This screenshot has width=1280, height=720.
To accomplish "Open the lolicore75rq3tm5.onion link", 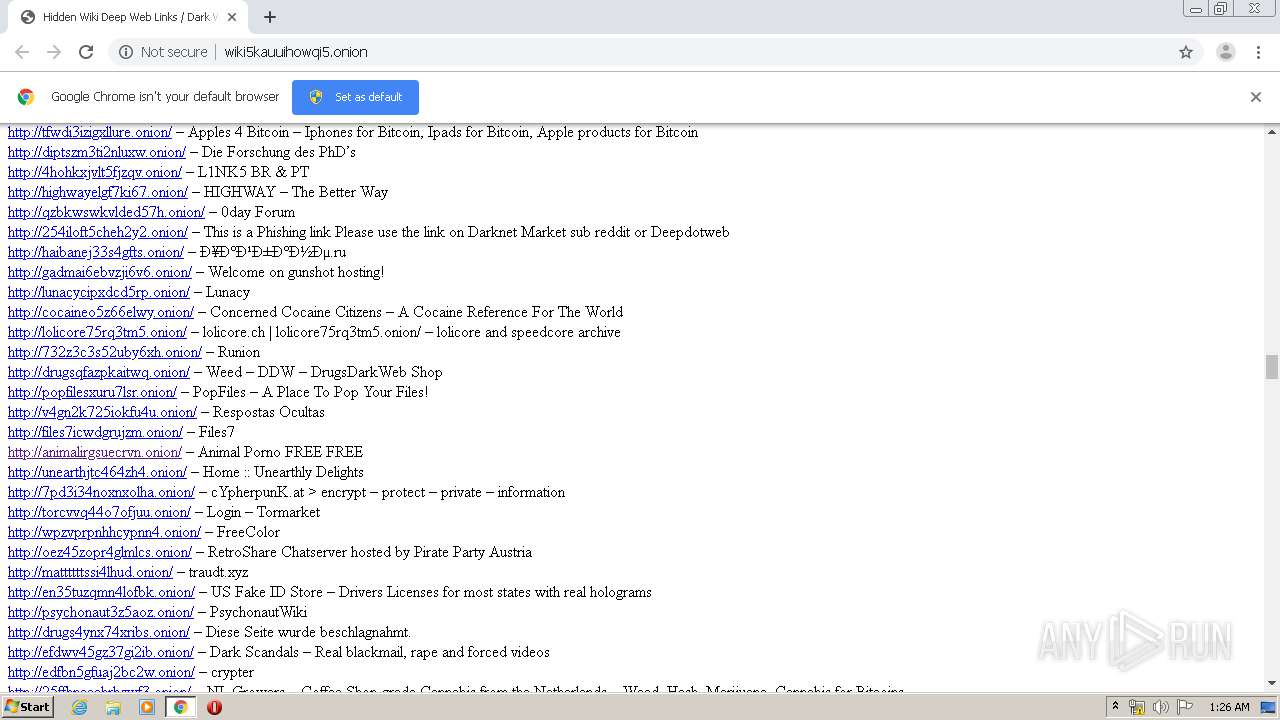I will (97, 332).
